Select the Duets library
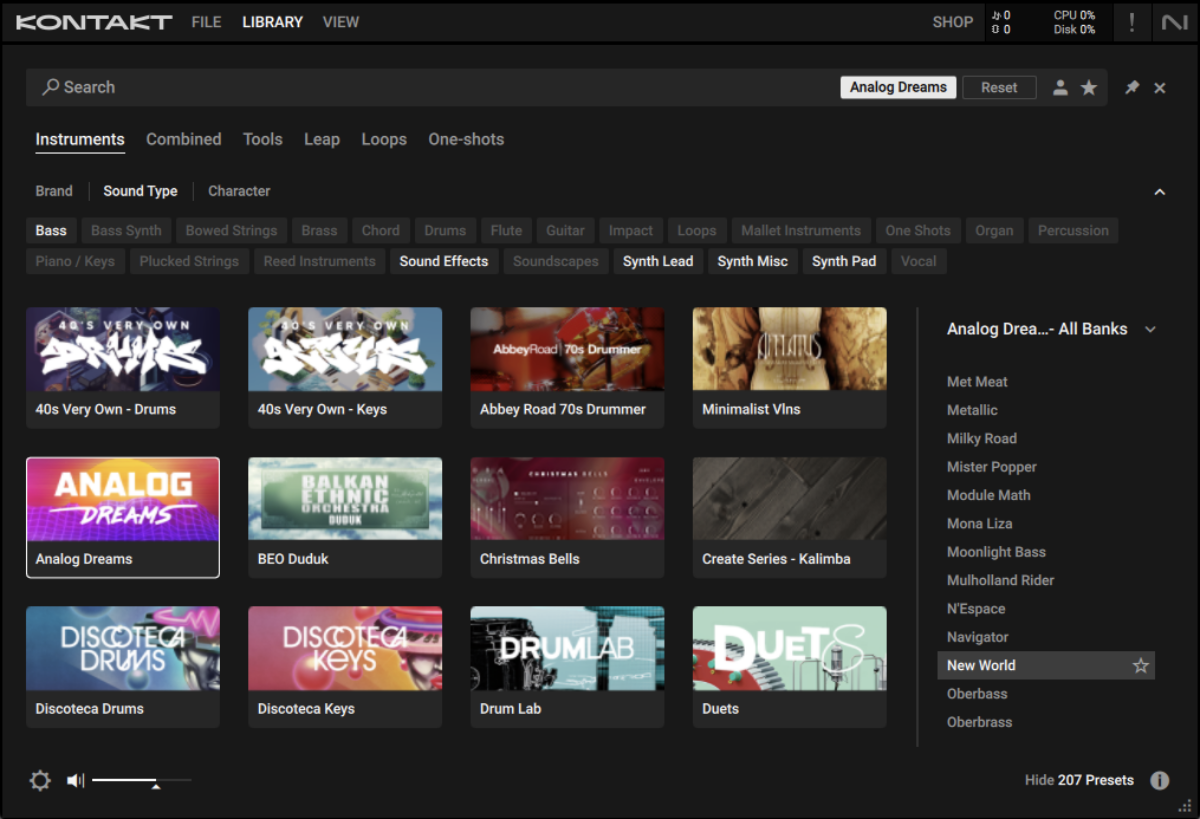This screenshot has height=819, width=1200. pos(789,667)
